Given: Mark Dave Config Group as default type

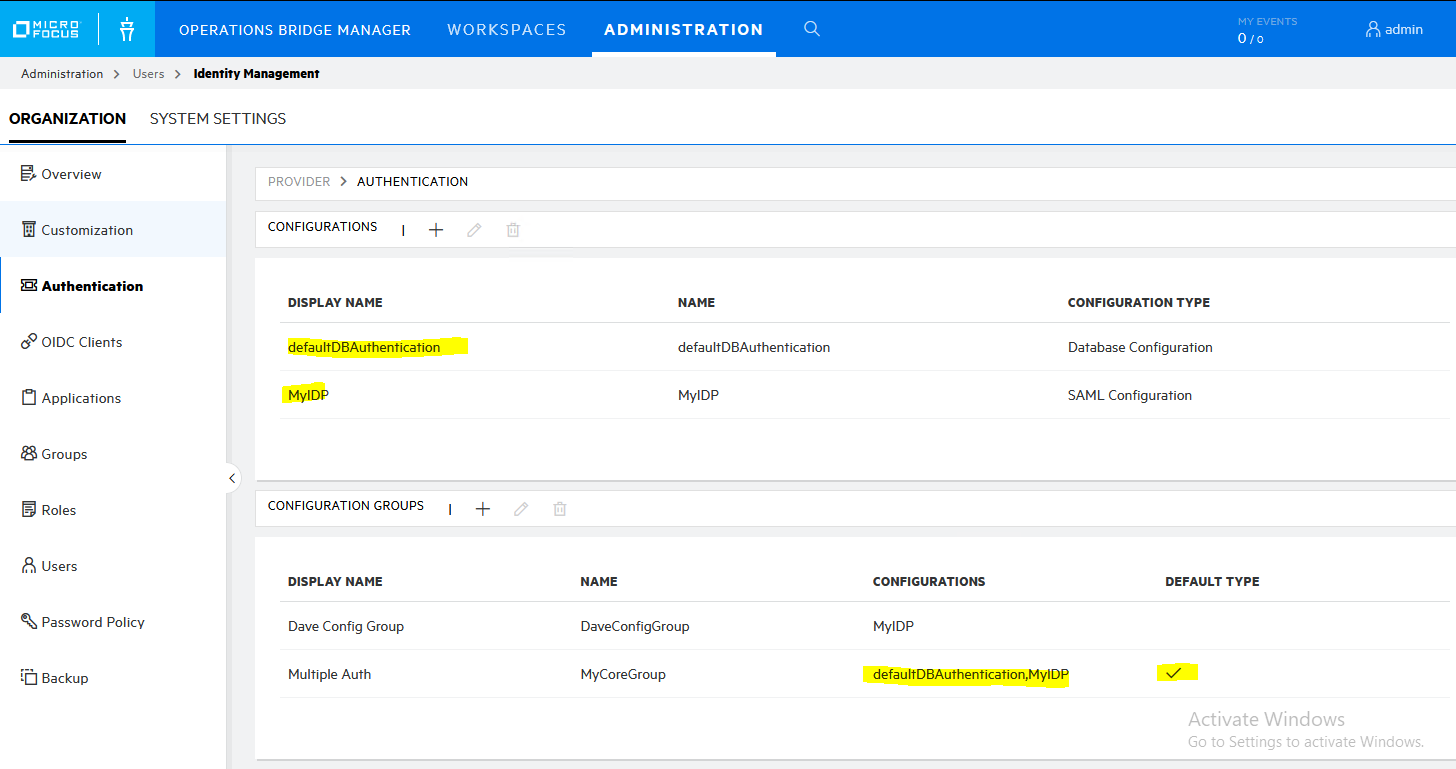Looking at the screenshot, I should 1177,626.
